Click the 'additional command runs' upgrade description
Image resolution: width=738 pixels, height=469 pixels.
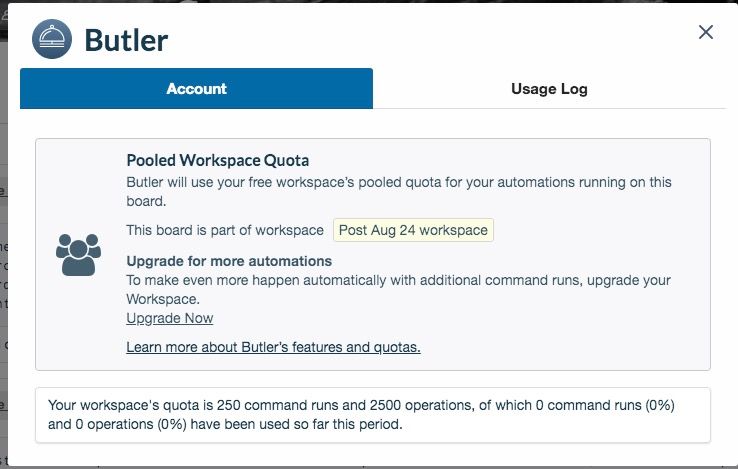(398, 290)
